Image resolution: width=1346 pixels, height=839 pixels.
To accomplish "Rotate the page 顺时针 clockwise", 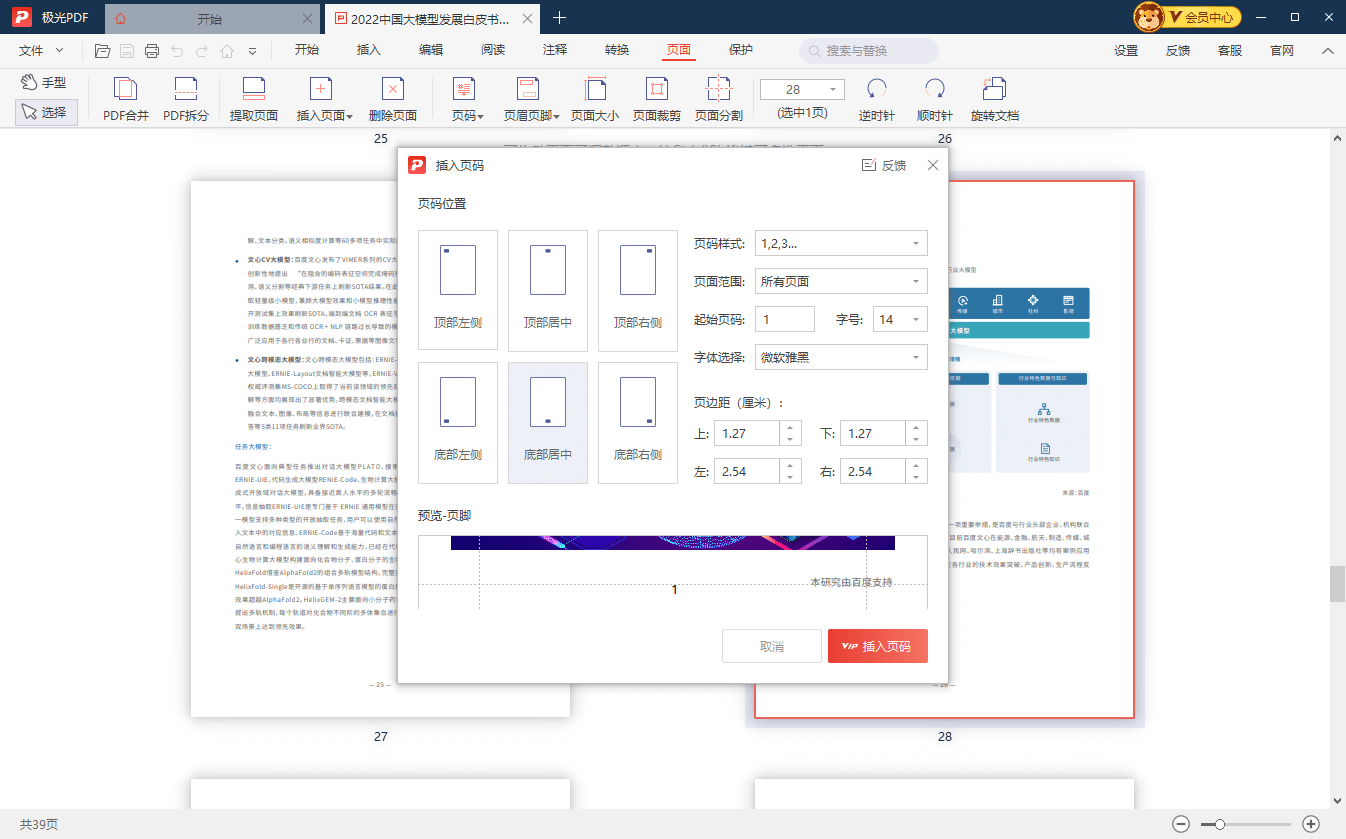I will pos(935,100).
